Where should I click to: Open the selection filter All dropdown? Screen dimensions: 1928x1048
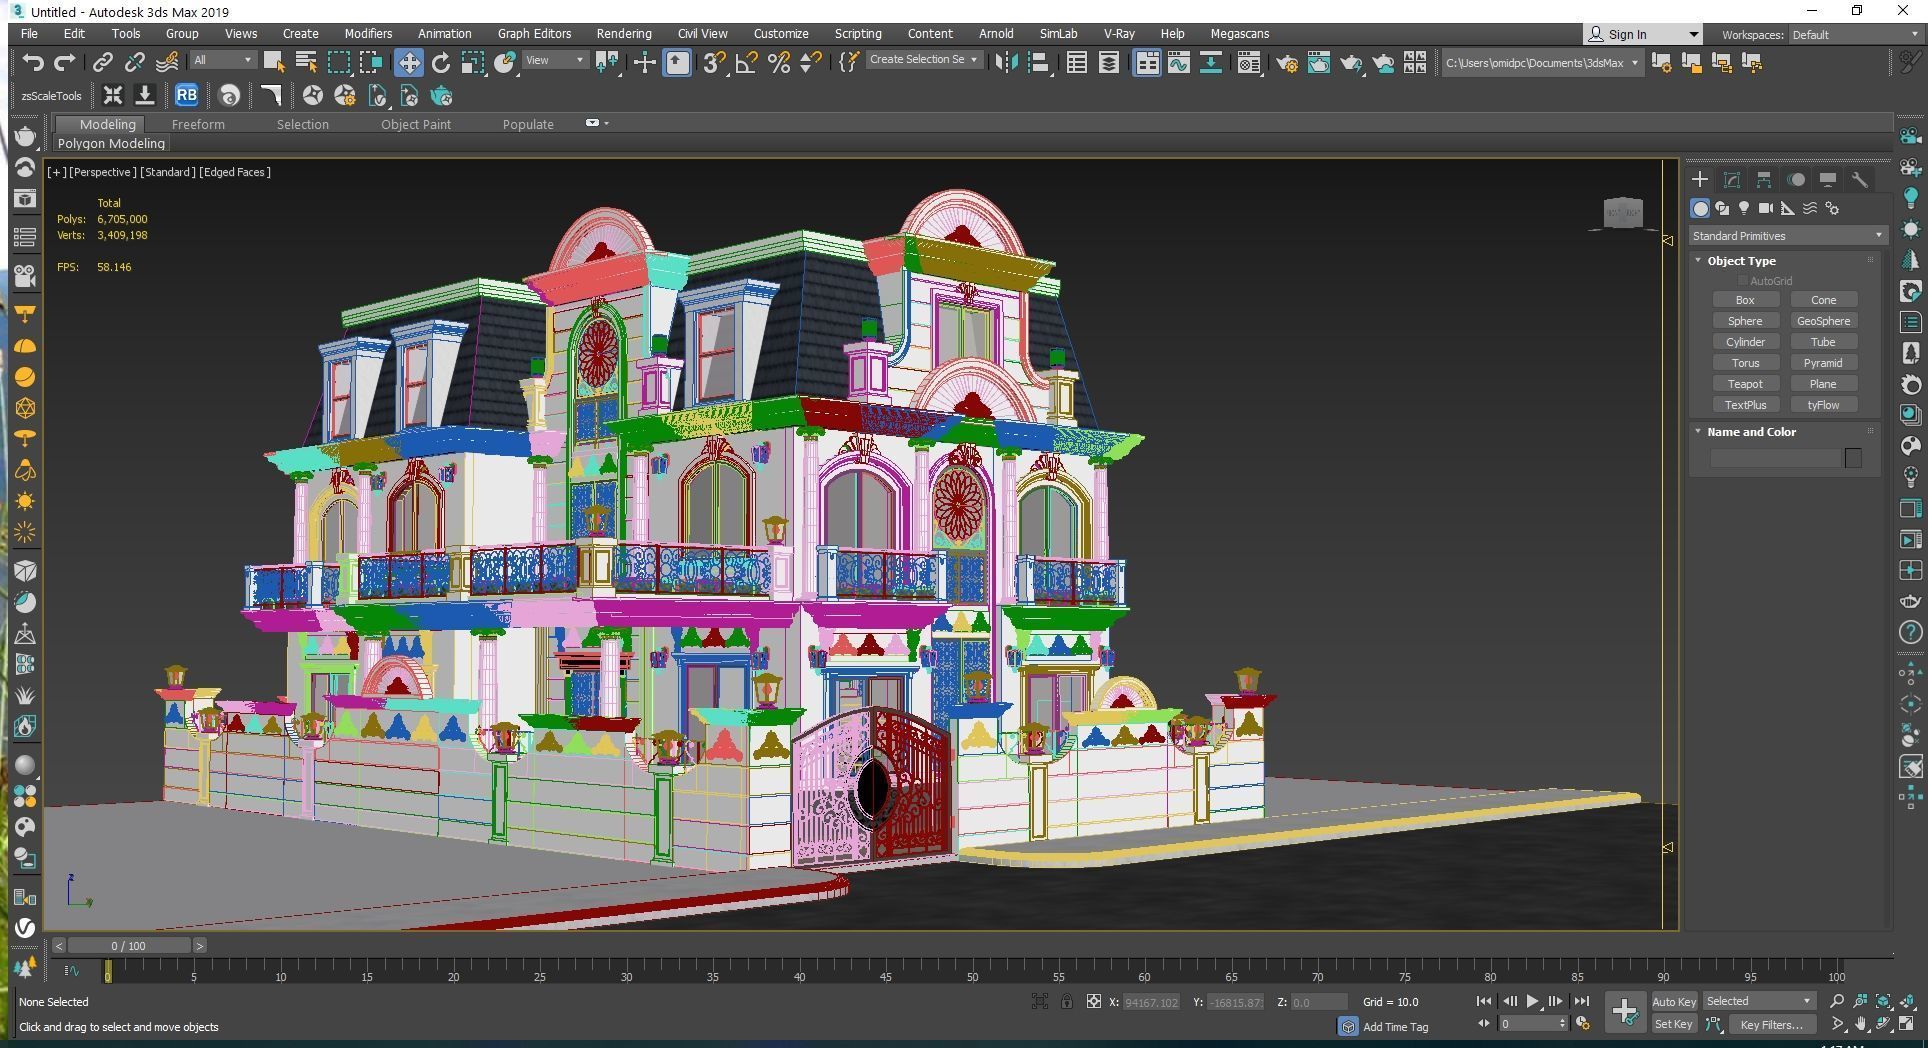[x=223, y=60]
